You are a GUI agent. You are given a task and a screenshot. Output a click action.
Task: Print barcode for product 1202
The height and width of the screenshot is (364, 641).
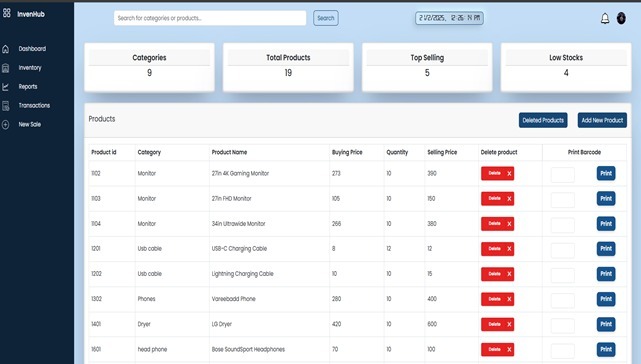click(606, 274)
